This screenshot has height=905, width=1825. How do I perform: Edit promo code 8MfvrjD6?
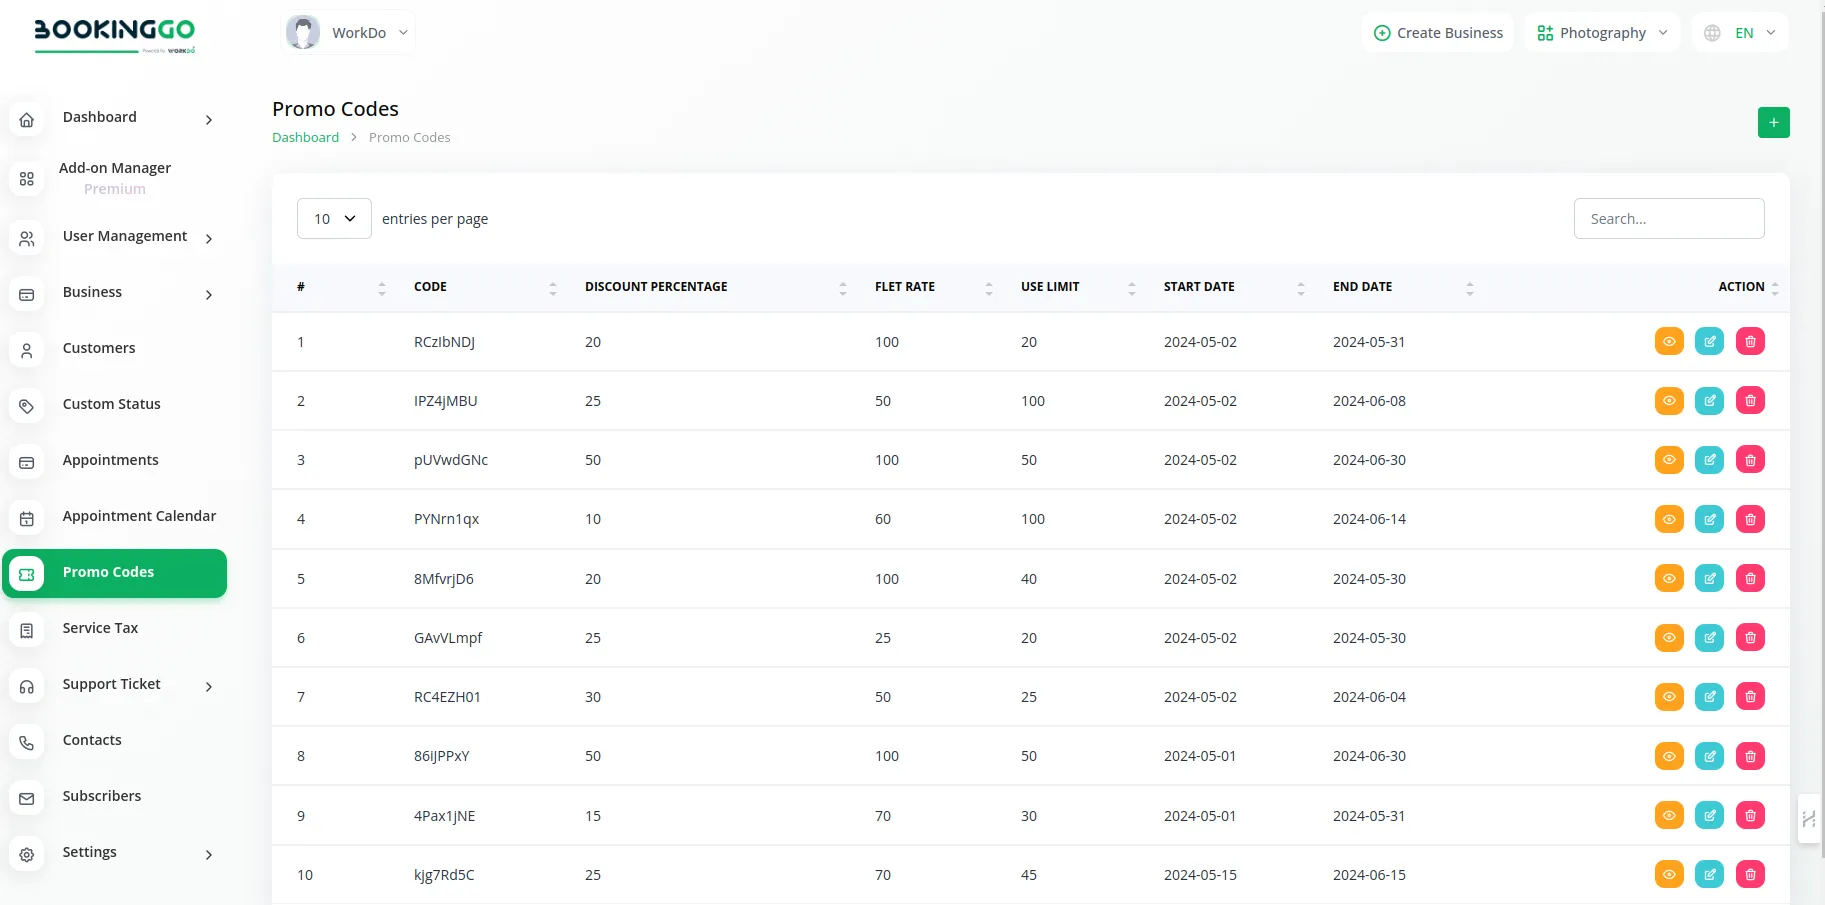(x=1709, y=579)
